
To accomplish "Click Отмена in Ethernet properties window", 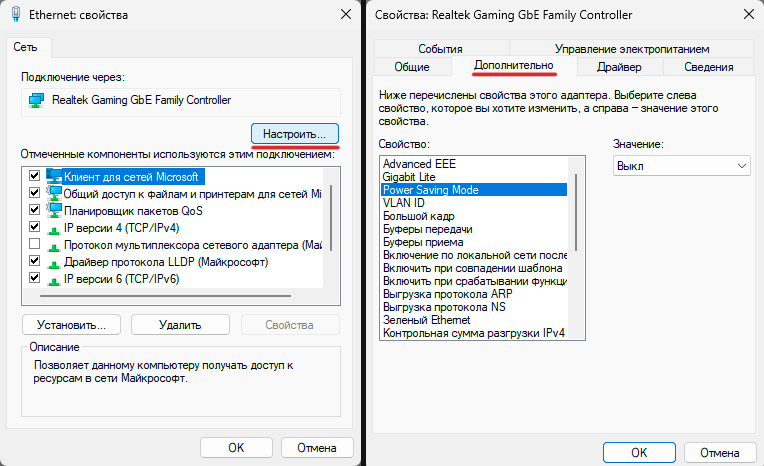I will [317, 447].
